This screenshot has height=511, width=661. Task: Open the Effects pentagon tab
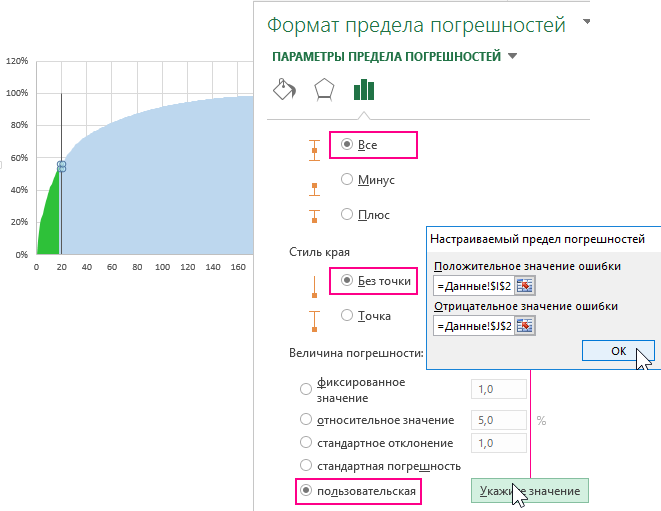coord(324,89)
